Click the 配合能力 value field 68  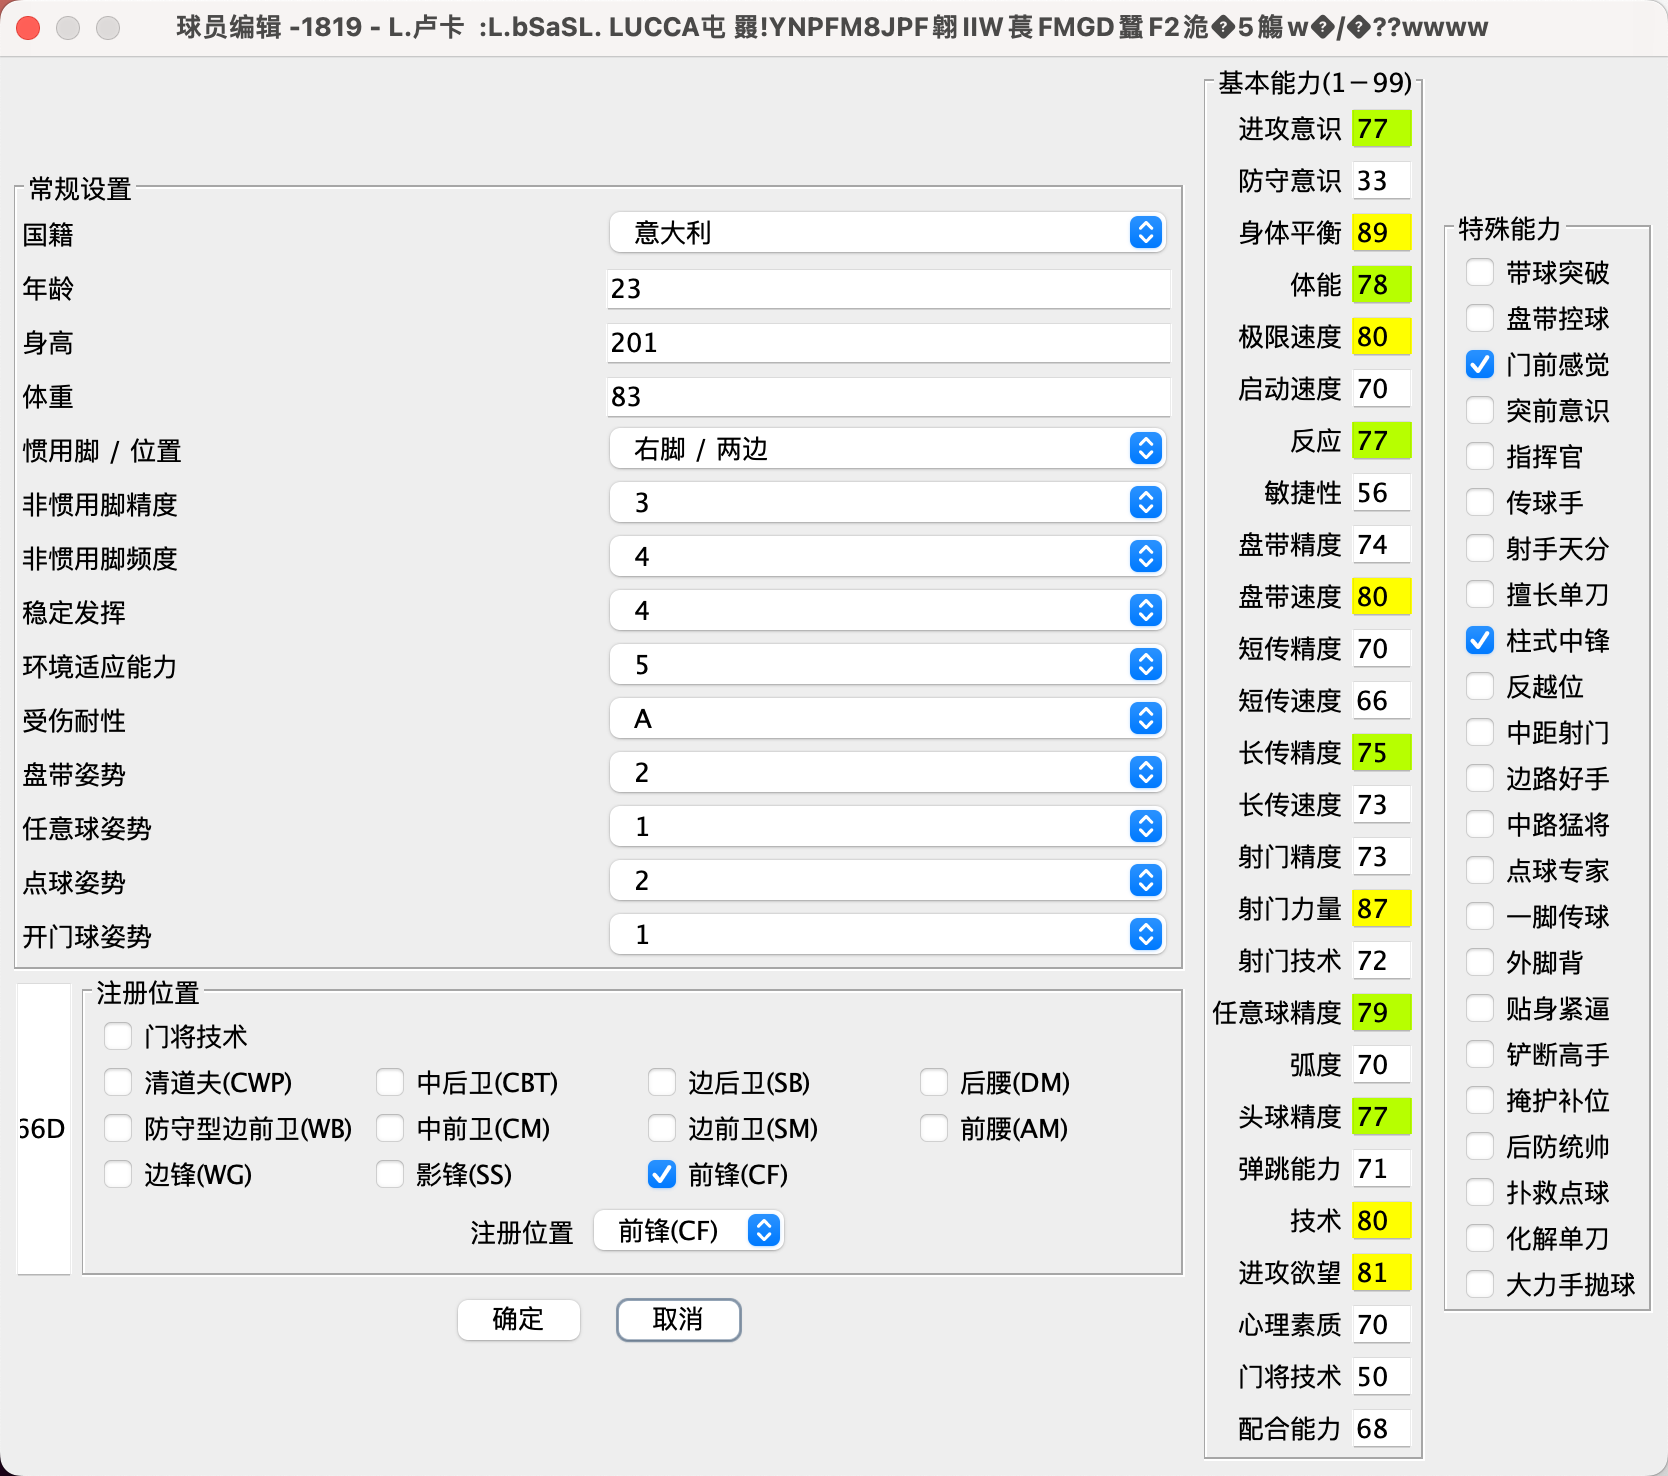[1381, 1429]
